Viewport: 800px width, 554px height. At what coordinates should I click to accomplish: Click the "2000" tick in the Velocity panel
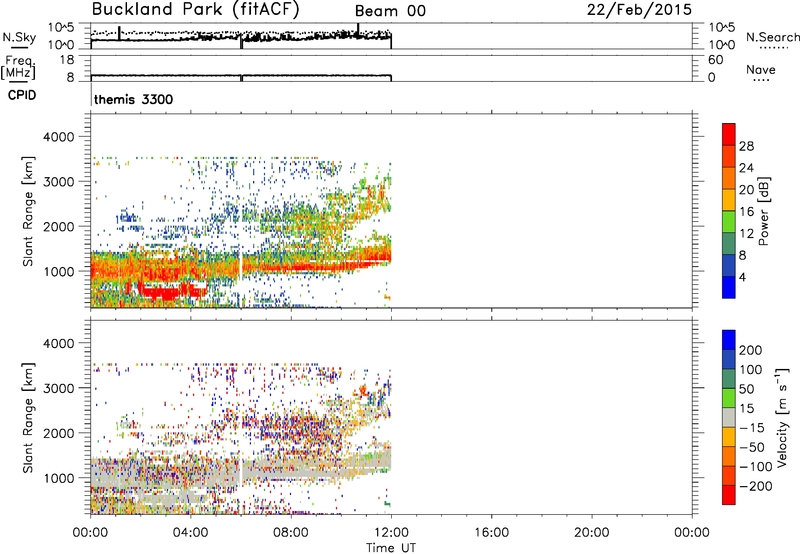pos(58,433)
